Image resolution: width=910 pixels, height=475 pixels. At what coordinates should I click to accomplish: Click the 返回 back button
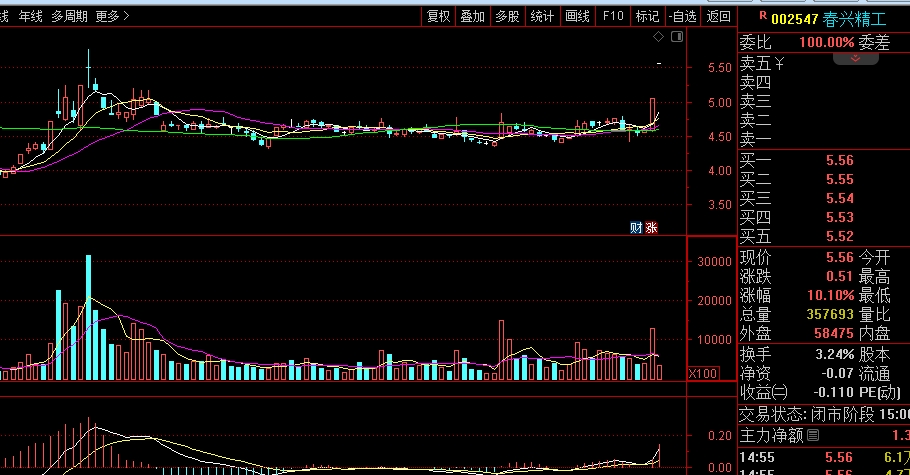[x=718, y=16]
